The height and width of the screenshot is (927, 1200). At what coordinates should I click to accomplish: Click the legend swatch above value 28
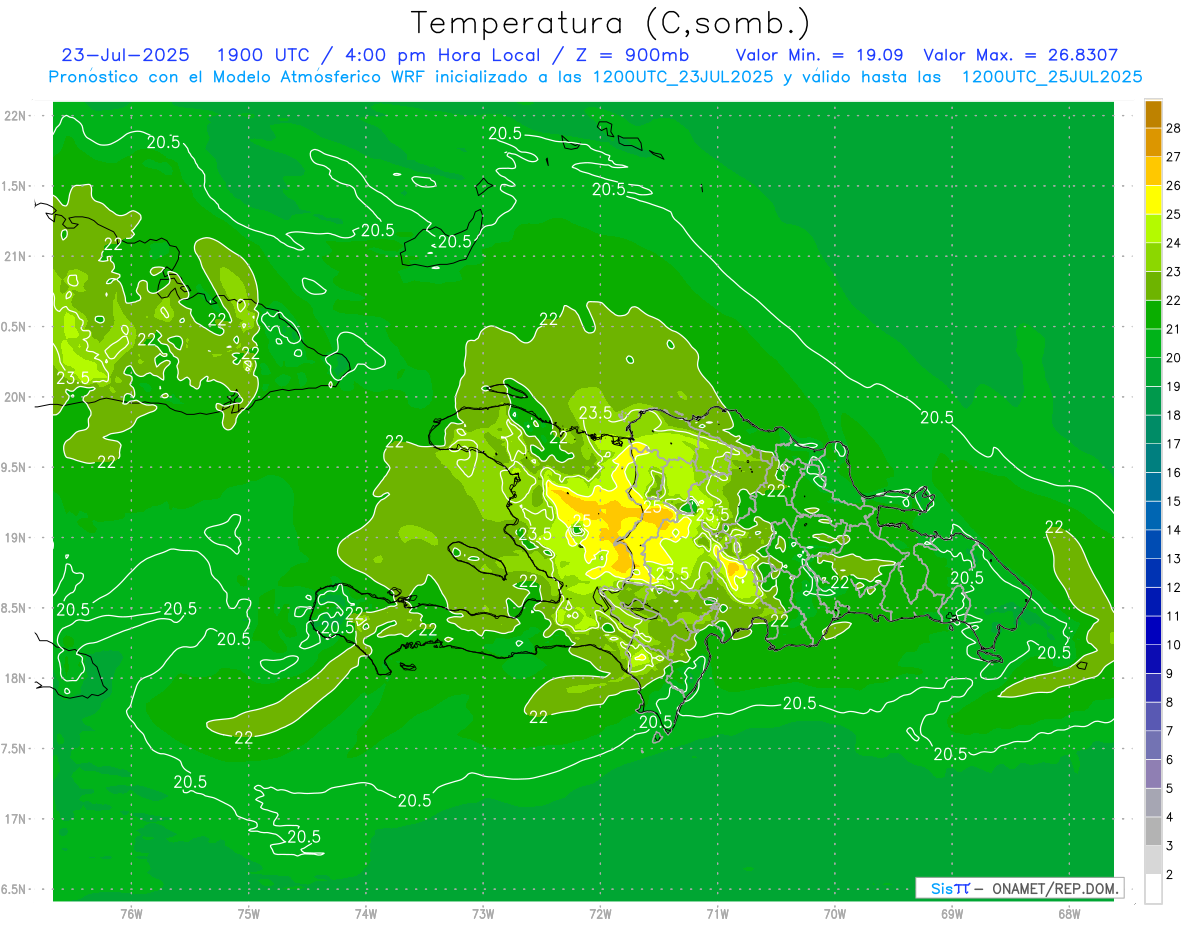click(x=1153, y=114)
